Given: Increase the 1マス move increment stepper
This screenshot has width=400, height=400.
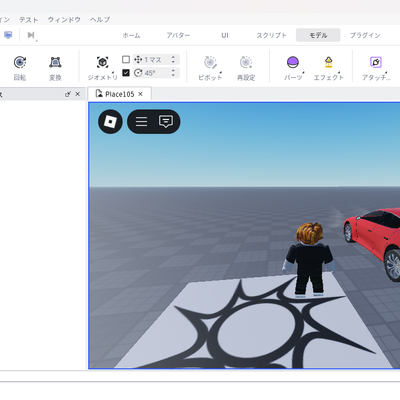Looking at the screenshot, I should (x=173, y=57).
